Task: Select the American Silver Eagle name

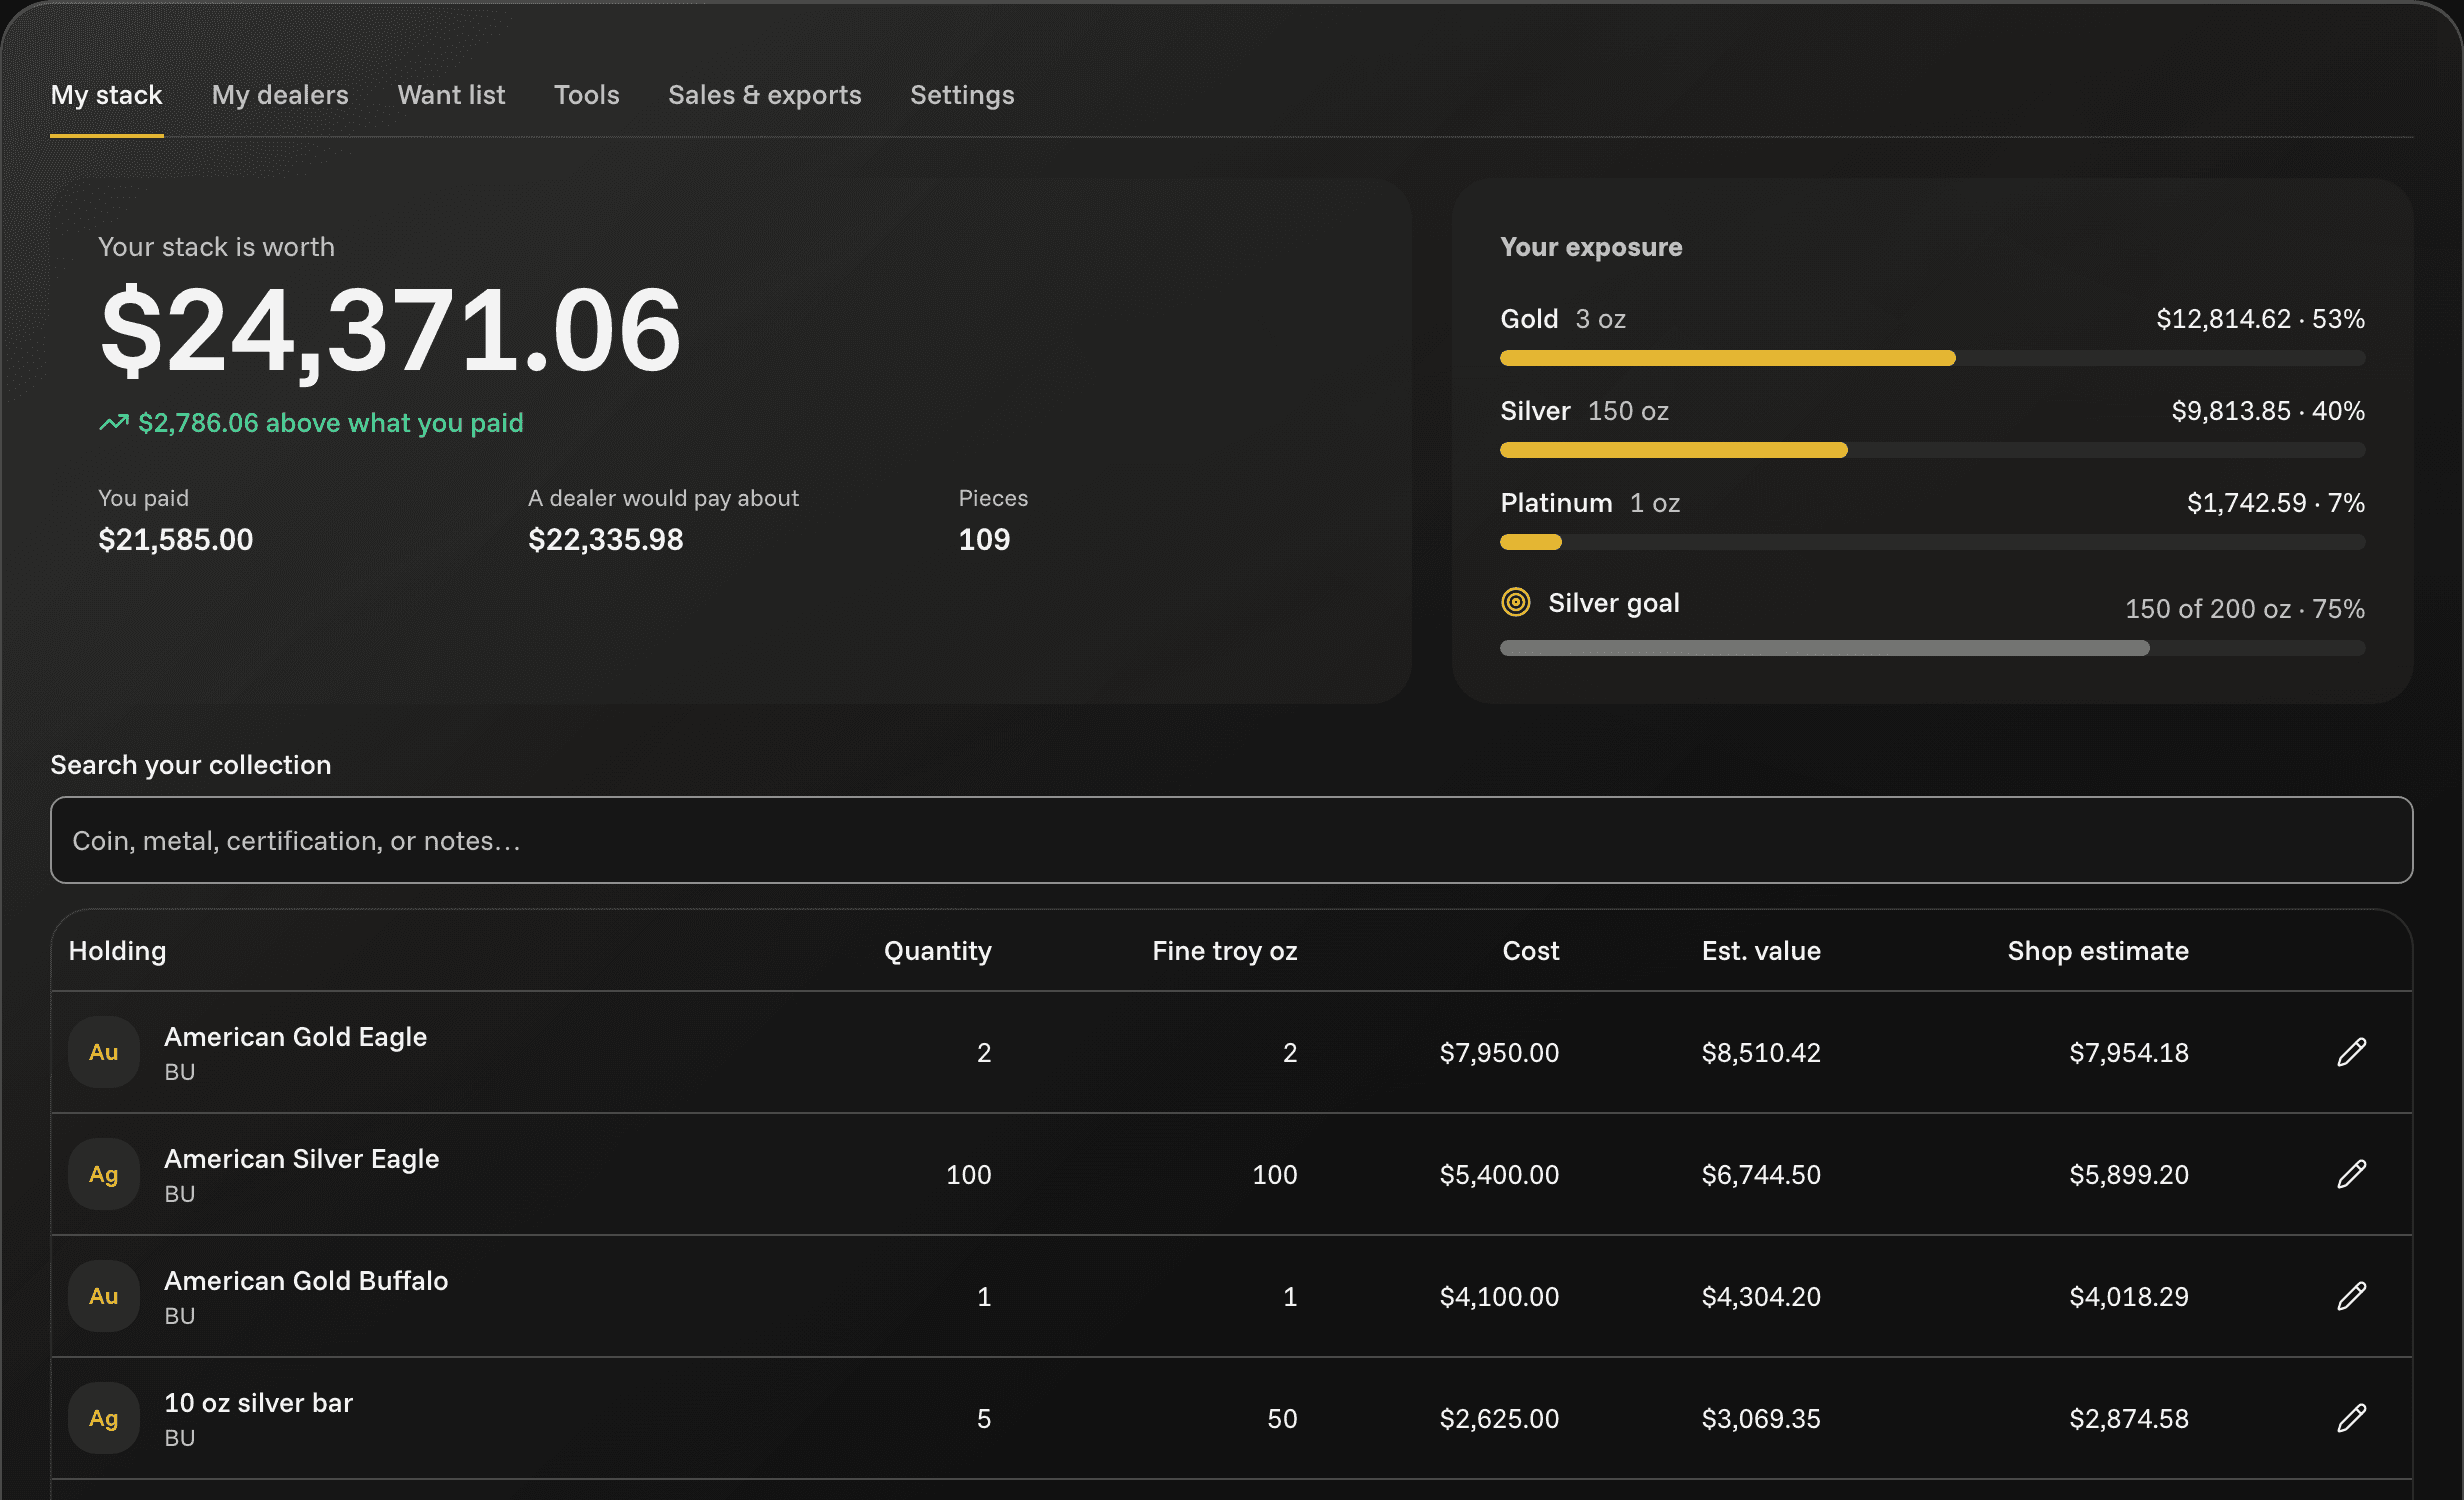Action: (302, 1159)
